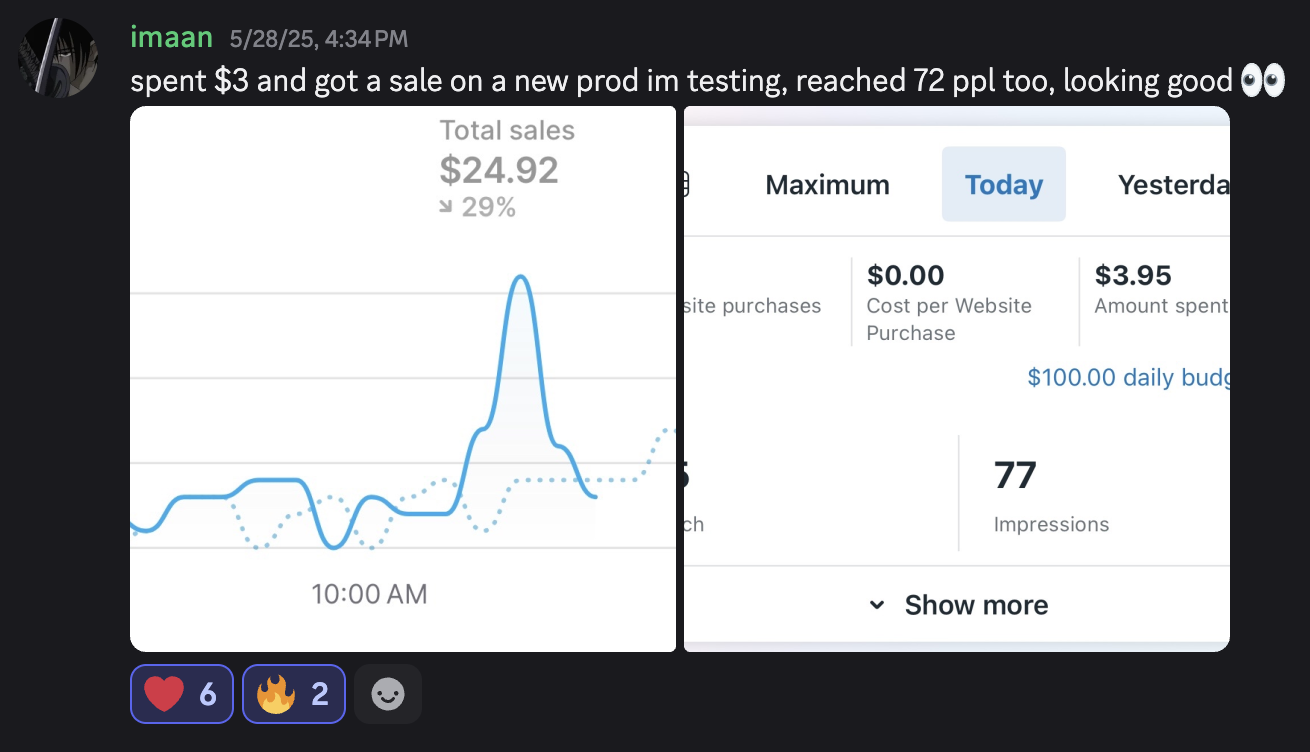Screen dimensions: 1310x752
Task: Click the message timestamp 5/28/25, 4:34 PM
Action: click(318, 39)
